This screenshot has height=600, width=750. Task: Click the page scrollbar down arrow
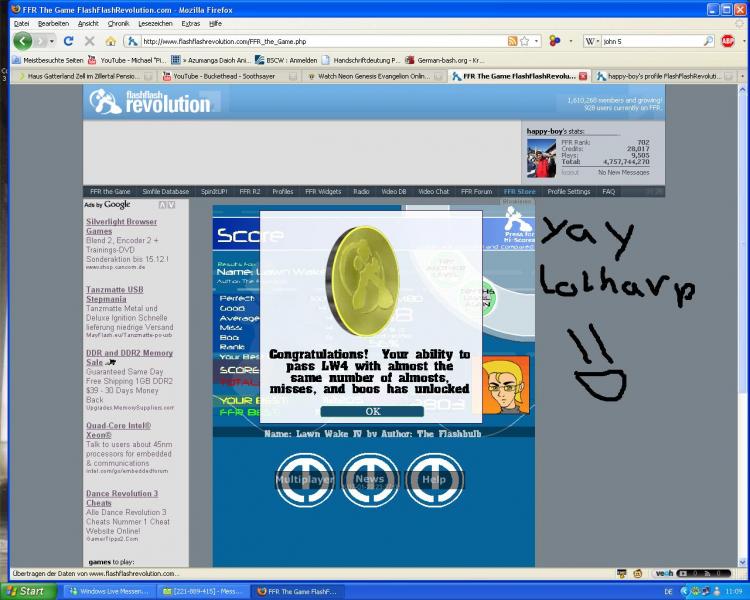click(742, 562)
